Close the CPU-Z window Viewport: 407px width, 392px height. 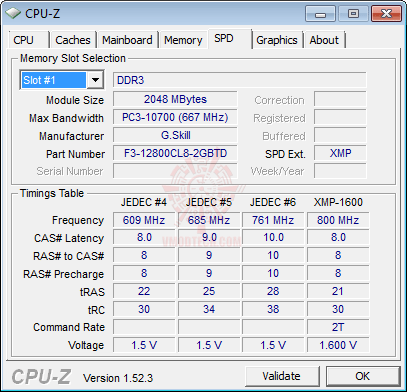coord(386,14)
